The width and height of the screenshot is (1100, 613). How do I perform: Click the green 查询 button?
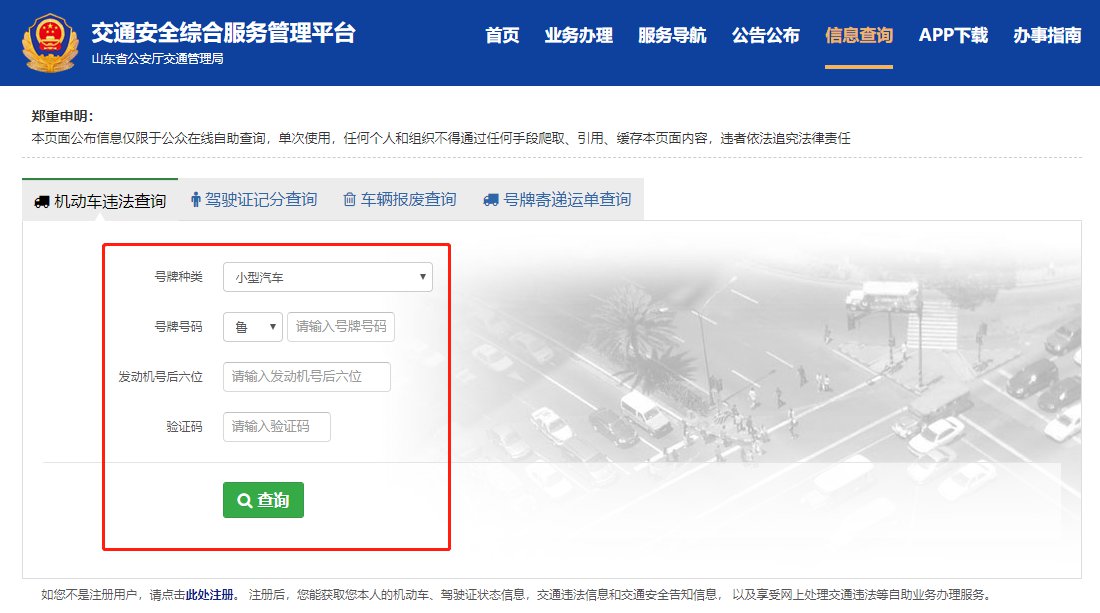263,500
